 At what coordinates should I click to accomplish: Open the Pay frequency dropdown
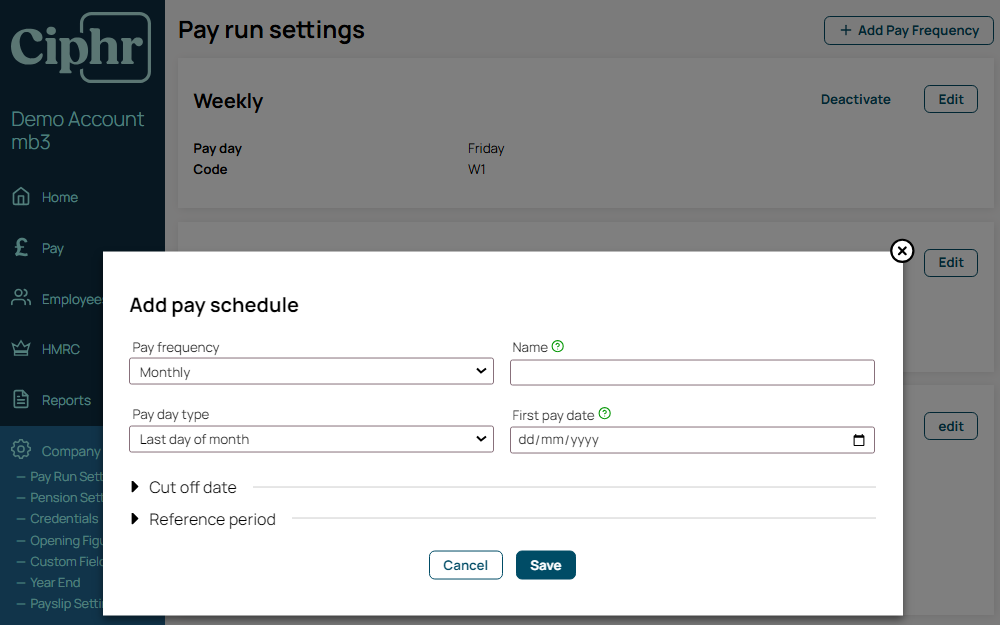311,372
